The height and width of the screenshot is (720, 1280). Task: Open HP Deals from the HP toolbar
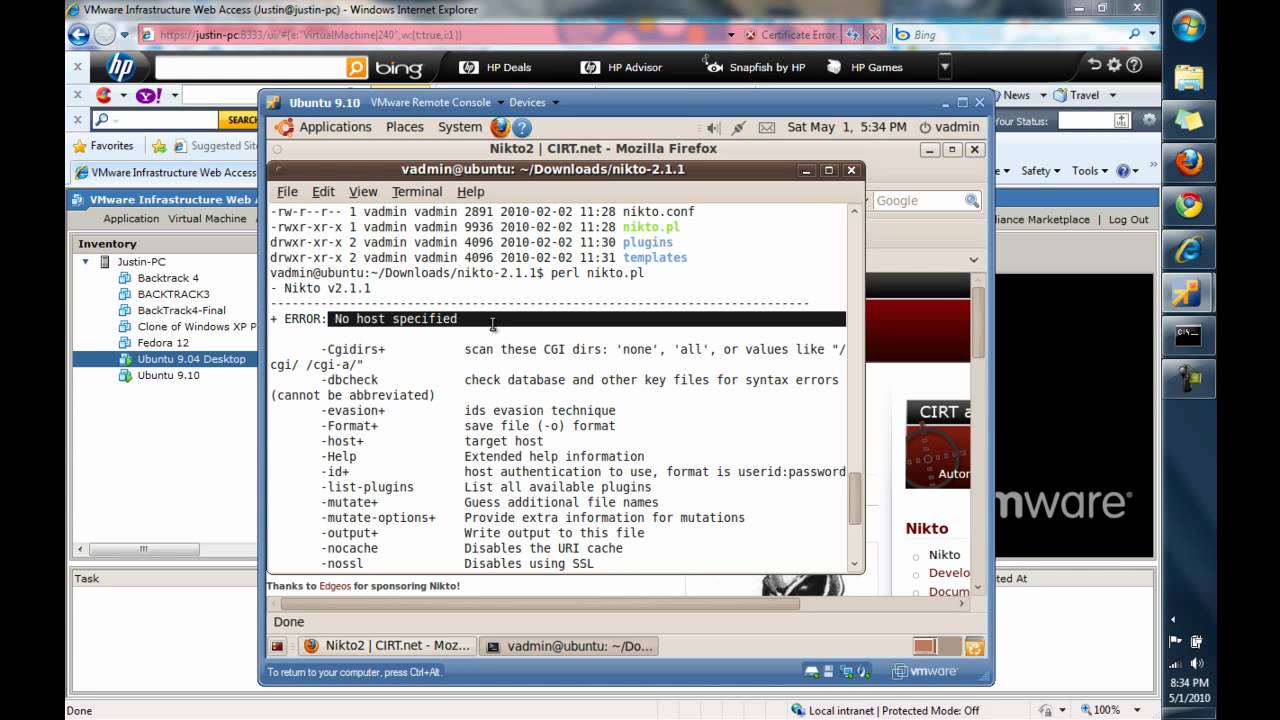tap(495, 67)
